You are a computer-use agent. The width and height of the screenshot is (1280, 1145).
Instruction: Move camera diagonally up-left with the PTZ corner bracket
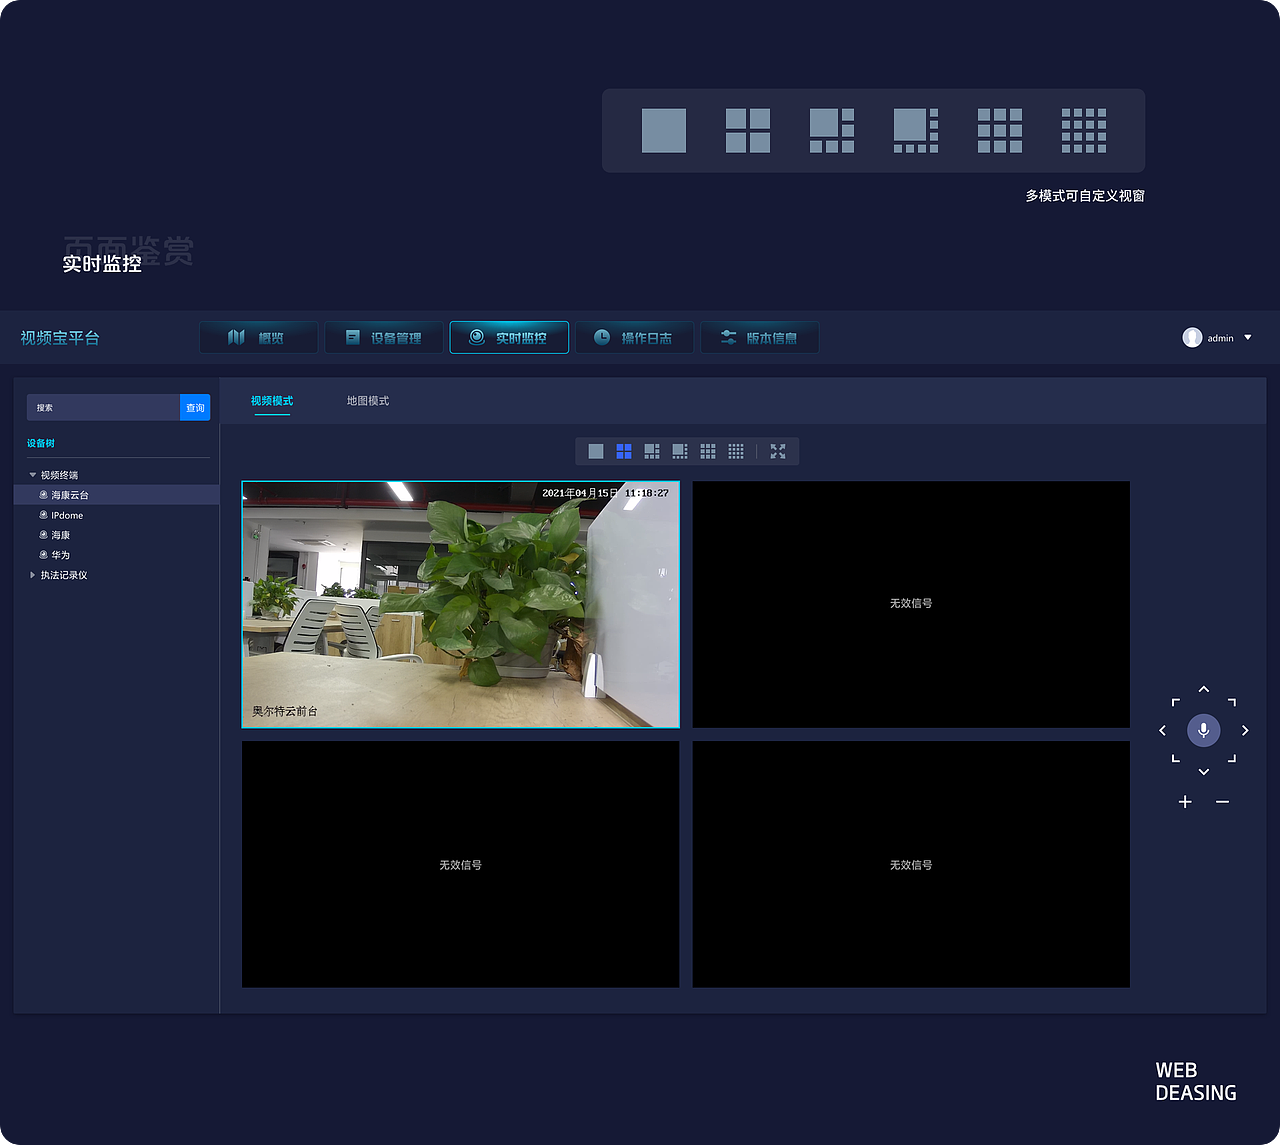[1176, 703]
